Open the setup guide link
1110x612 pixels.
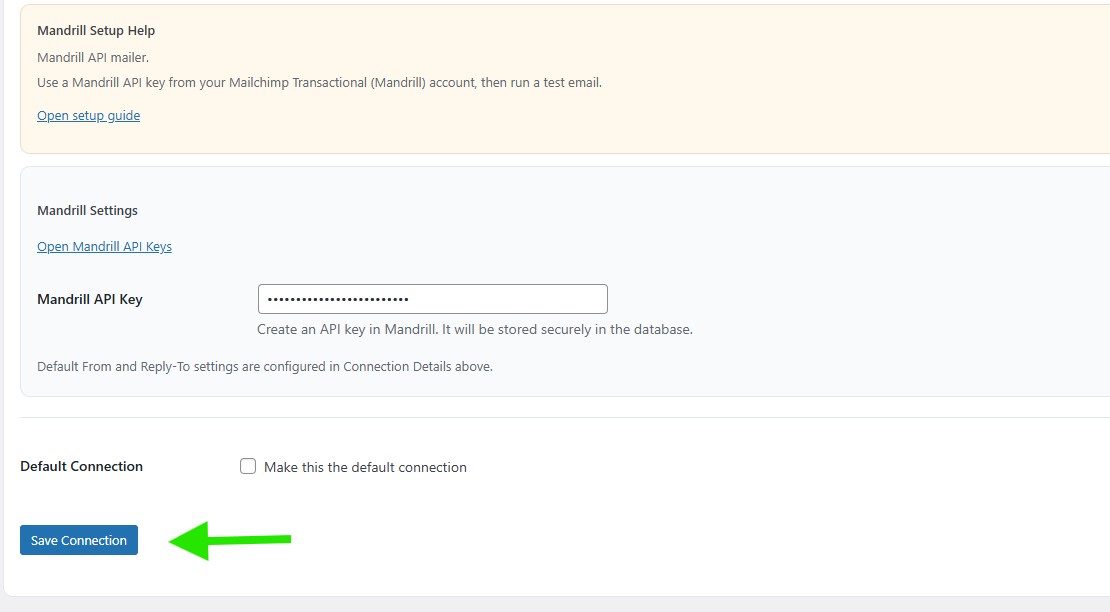click(88, 116)
